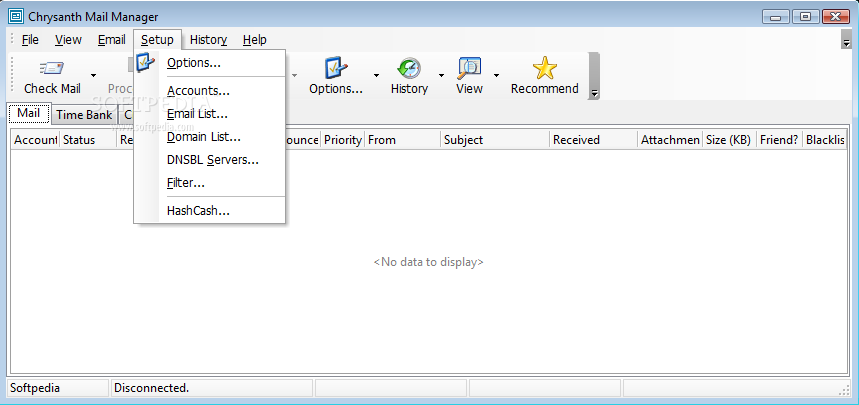Choose Accounts... from the Setup menu
This screenshot has height=405, width=859.
tap(209, 91)
